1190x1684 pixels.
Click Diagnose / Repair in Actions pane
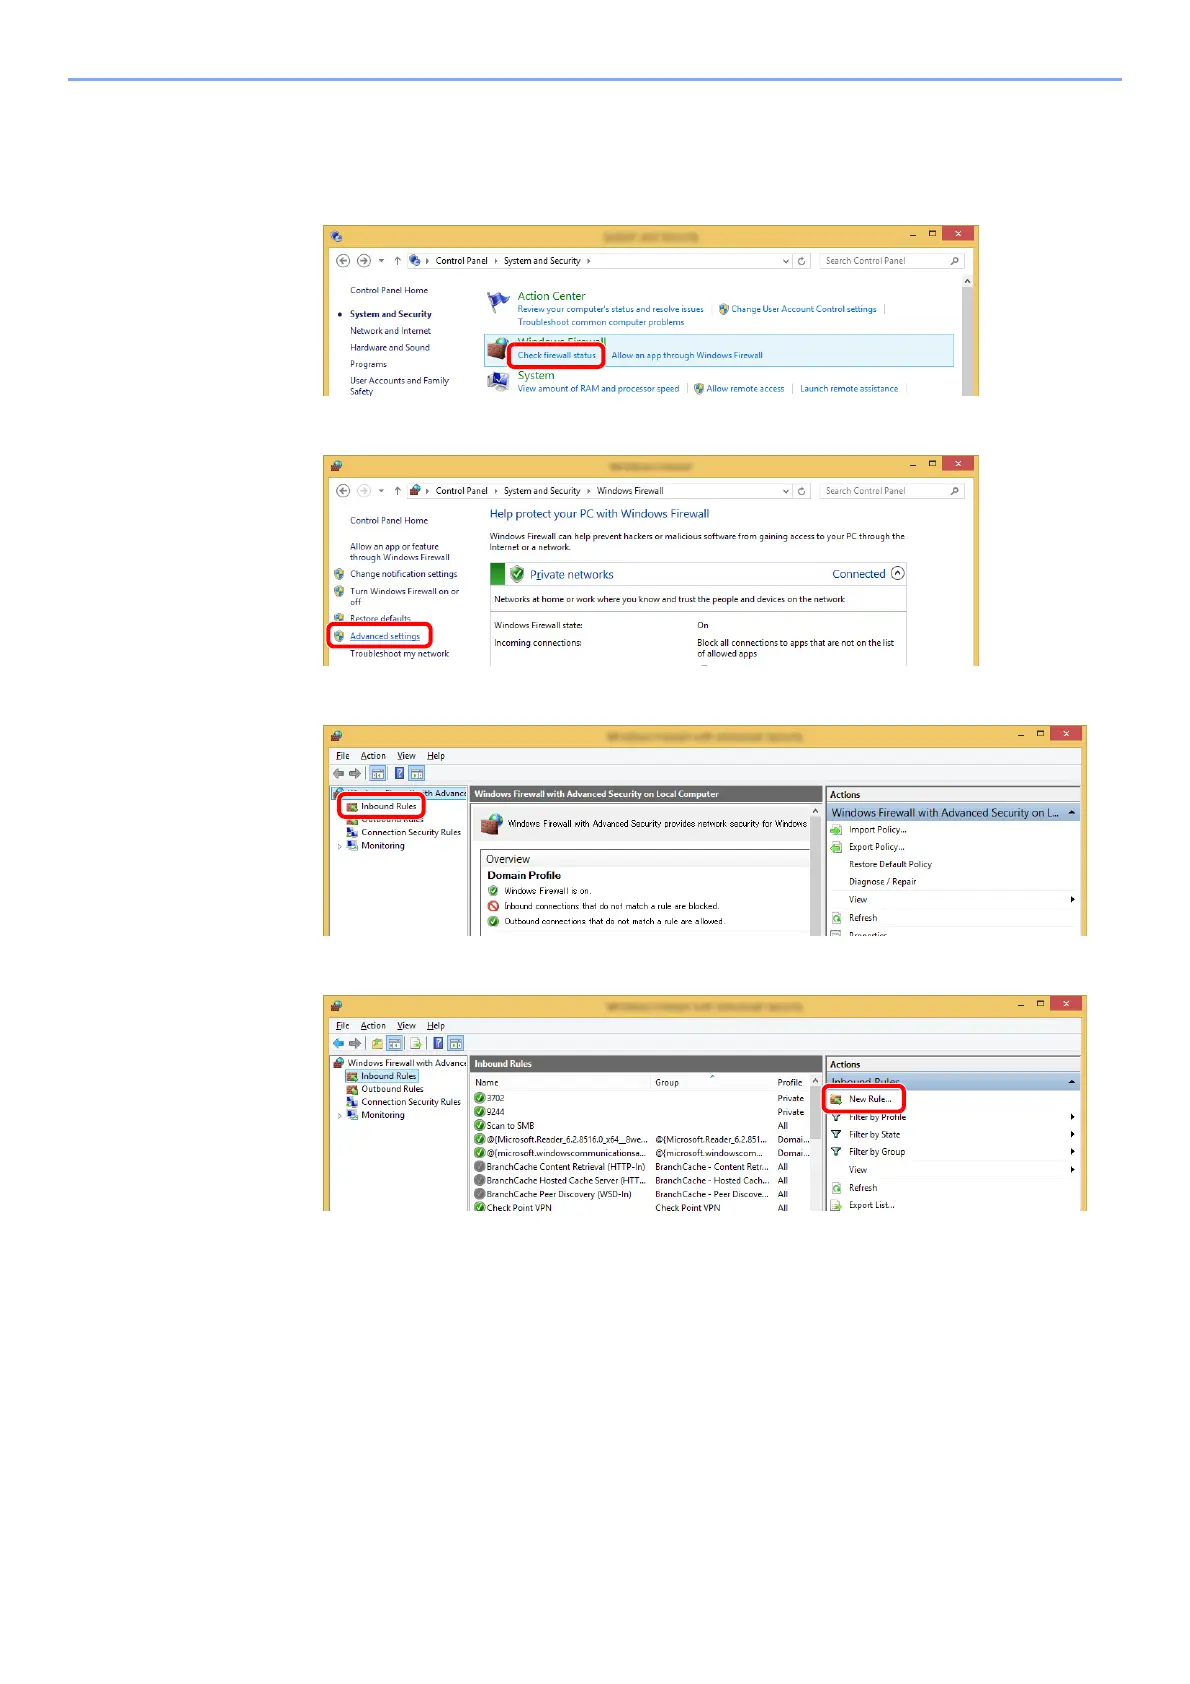pyautogui.click(x=882, y=882)
